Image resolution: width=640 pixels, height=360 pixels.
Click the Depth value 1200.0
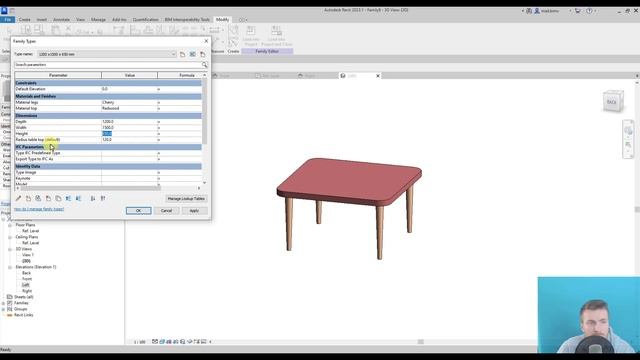(129, 122)
